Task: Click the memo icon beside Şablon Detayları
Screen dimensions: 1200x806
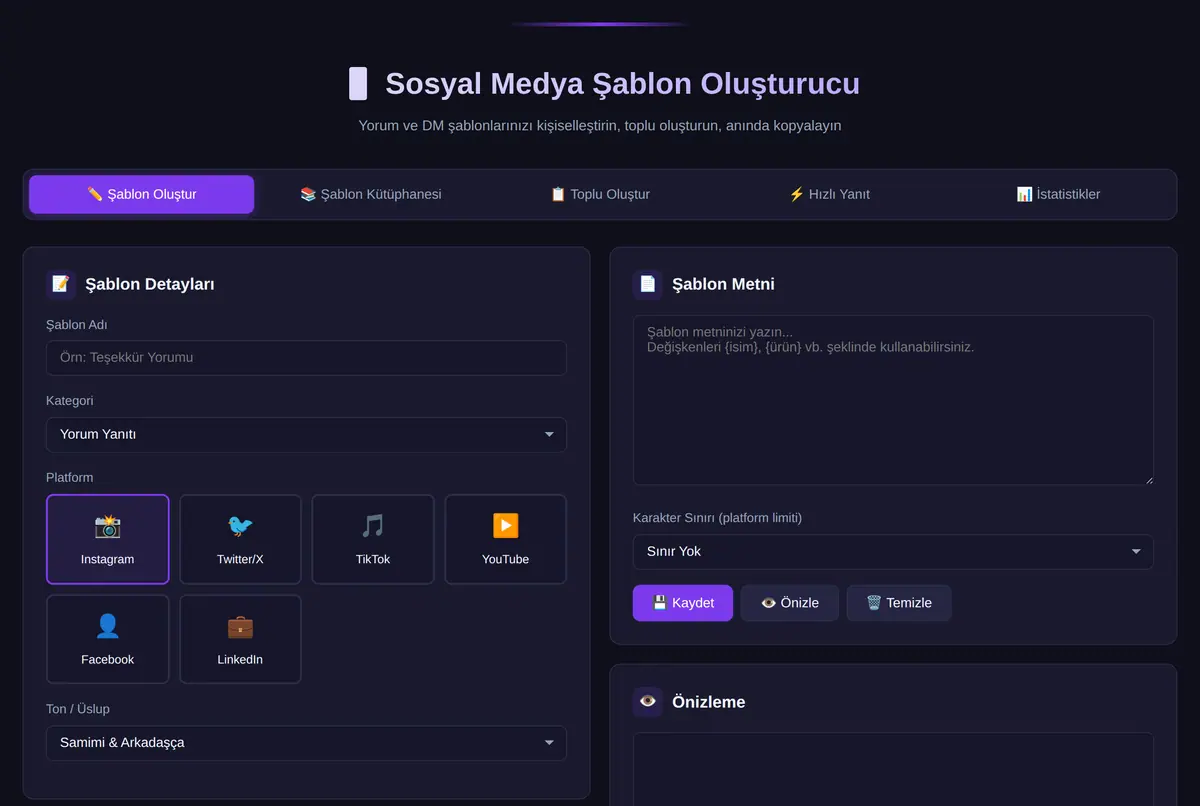Action: pyautogui.click(x=61, y=284)
